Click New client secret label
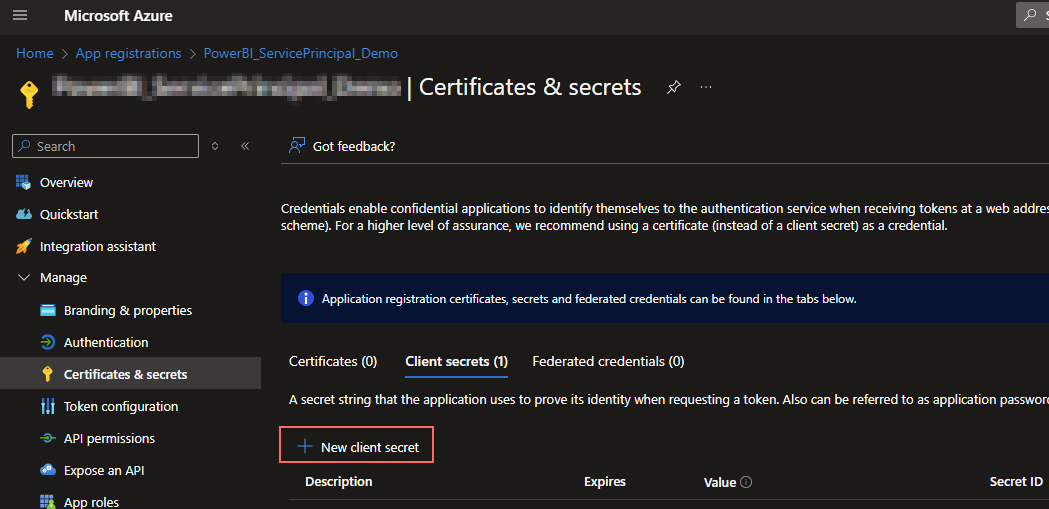The height and width of the screenshot is (509, 1049). point(370,447)
